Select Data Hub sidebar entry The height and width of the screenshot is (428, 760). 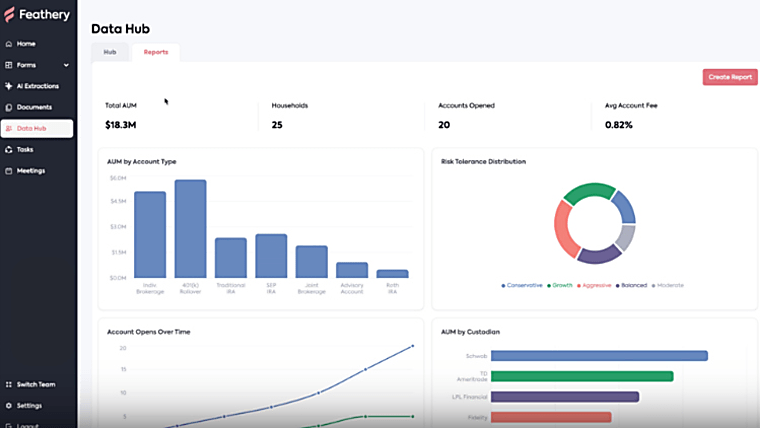(x=37, y=128)
